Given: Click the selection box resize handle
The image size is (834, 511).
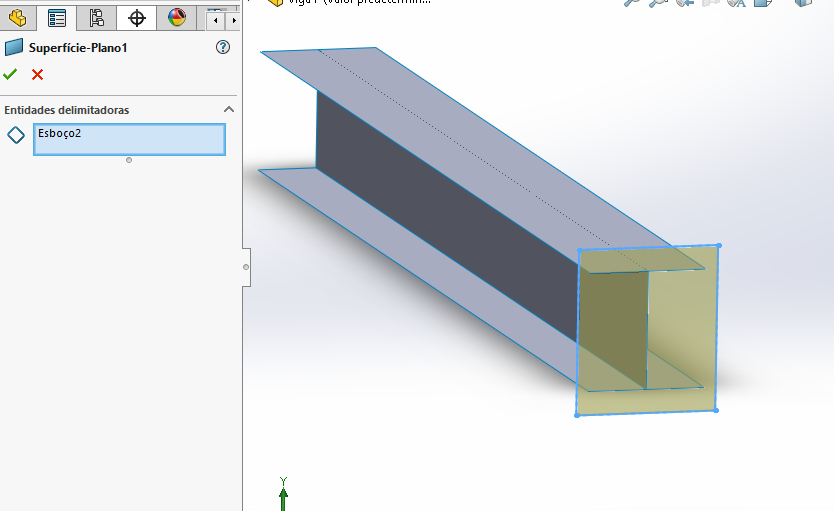Looking at the screenshot, I should 129,160.
